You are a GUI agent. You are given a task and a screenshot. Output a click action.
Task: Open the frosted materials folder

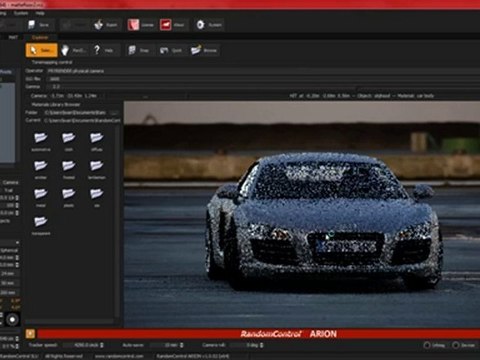[x=69, y=169]
